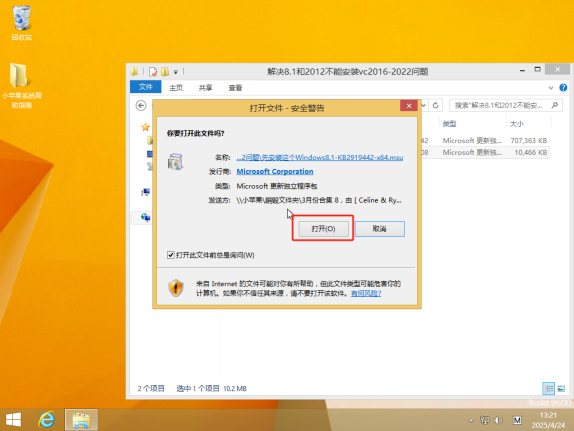Click the quick access properties icon in title bar
The height and width of the screenshot is (431, 574).
[x=153, y=71]
